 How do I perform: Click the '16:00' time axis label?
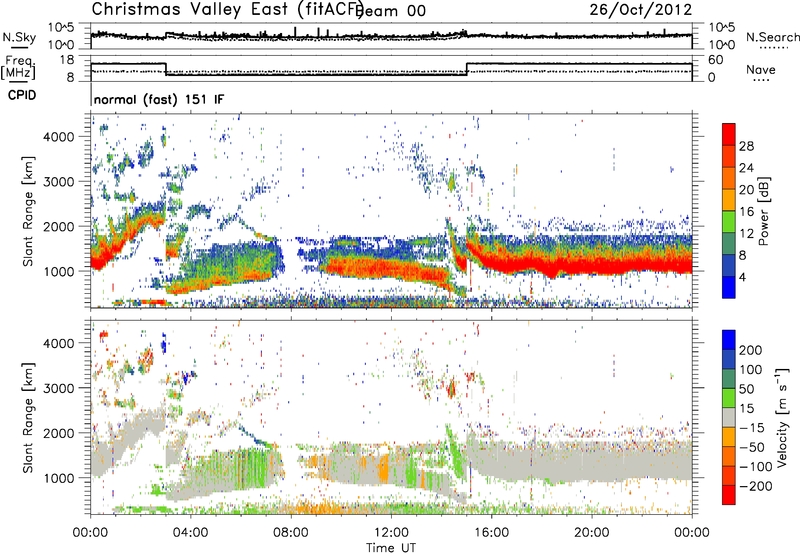tap(491, 533)
